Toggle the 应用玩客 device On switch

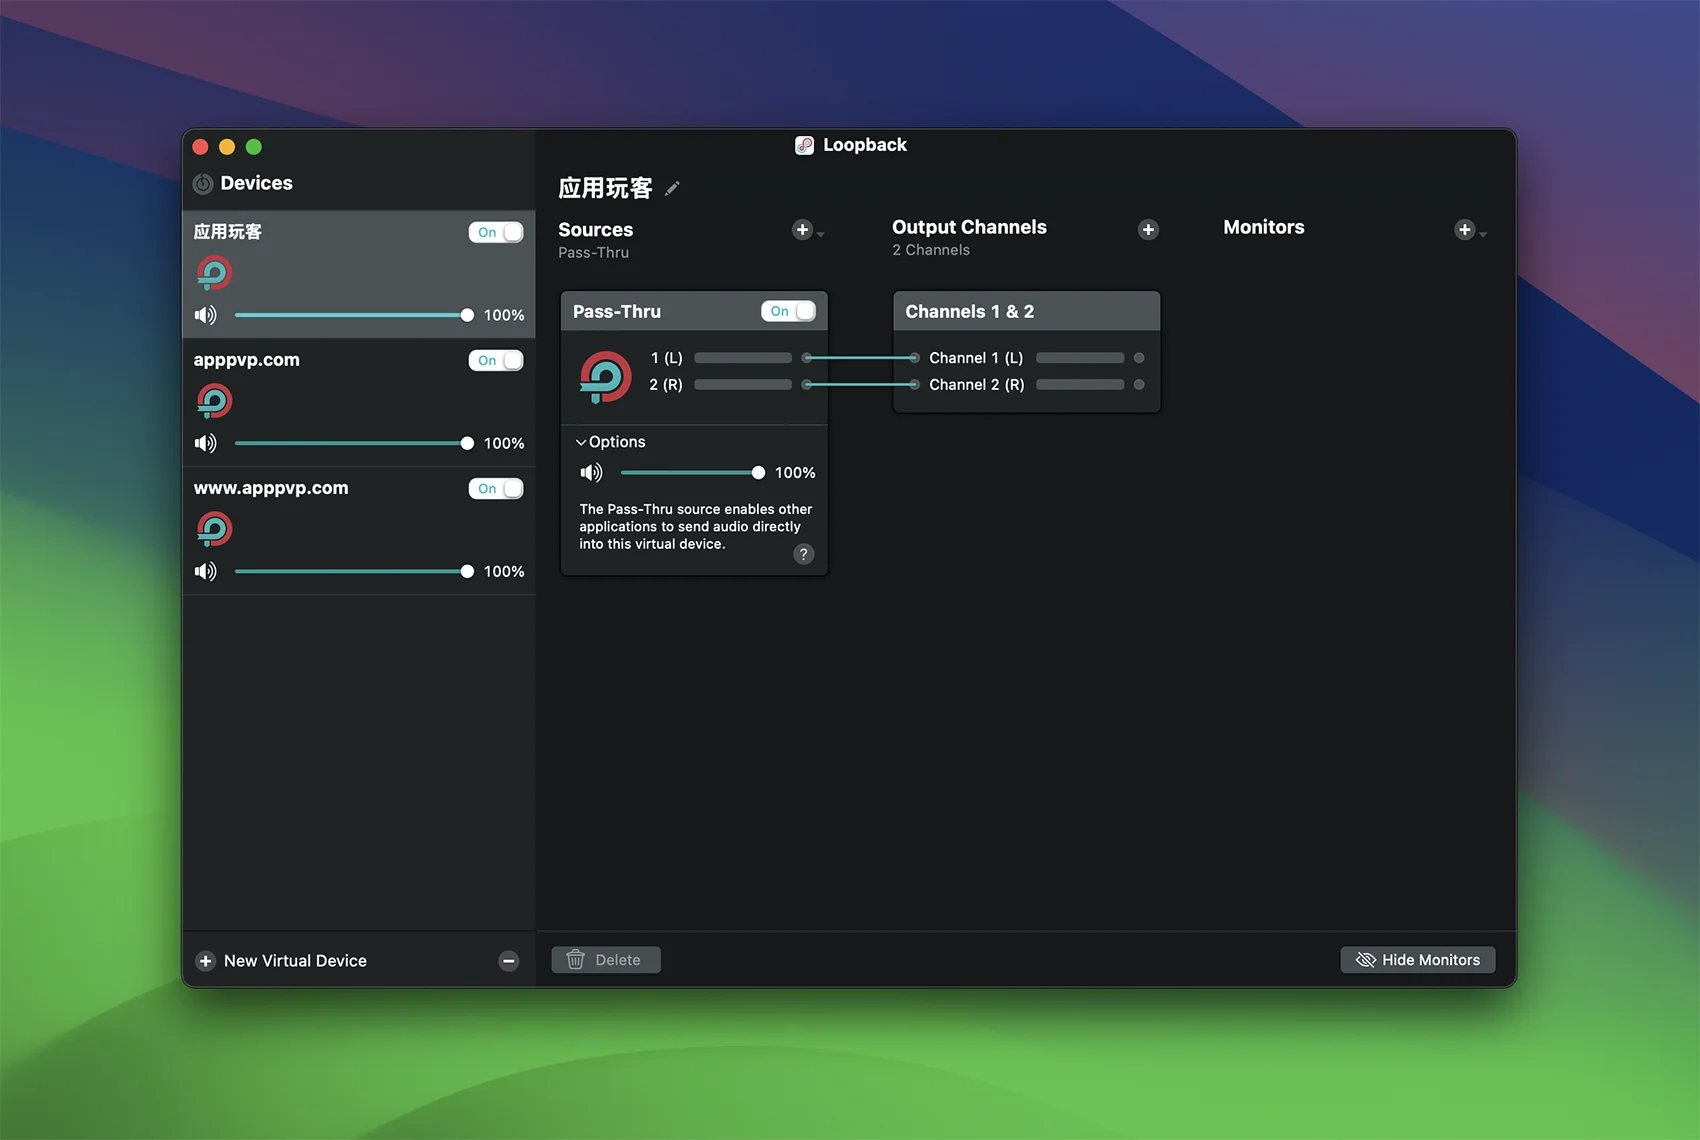[496, 232]
